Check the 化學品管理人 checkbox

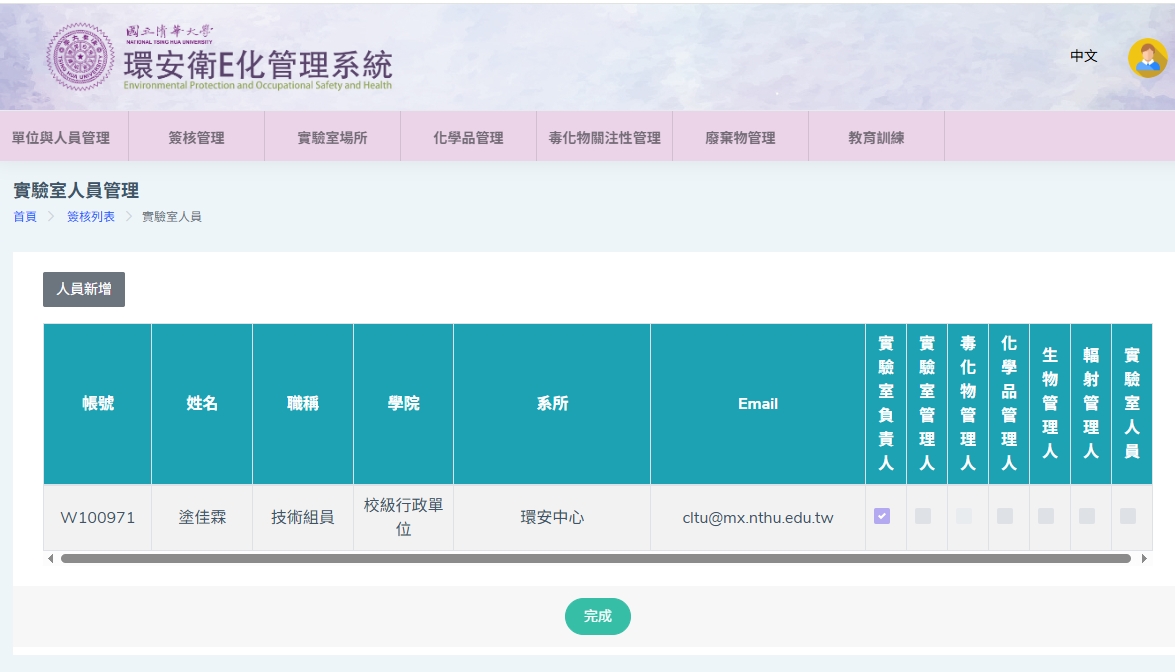click(1004, 516)
